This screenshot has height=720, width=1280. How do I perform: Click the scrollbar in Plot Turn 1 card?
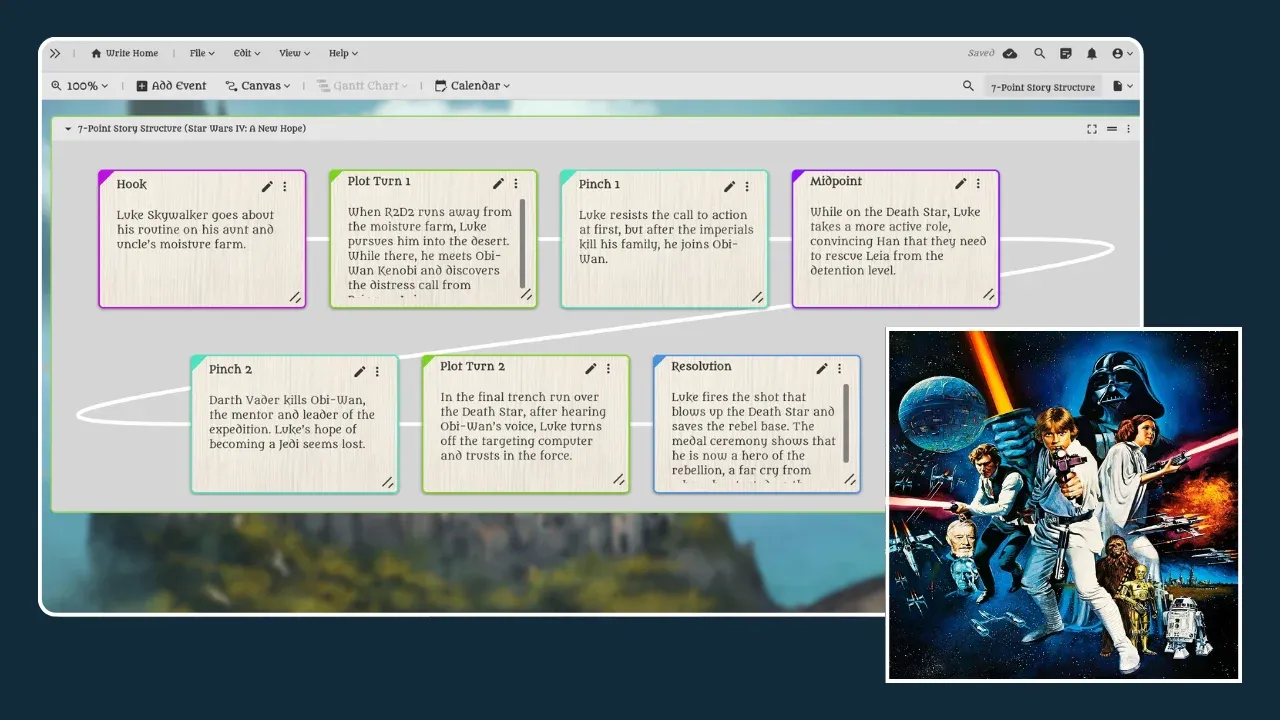(x=522, y=242)
